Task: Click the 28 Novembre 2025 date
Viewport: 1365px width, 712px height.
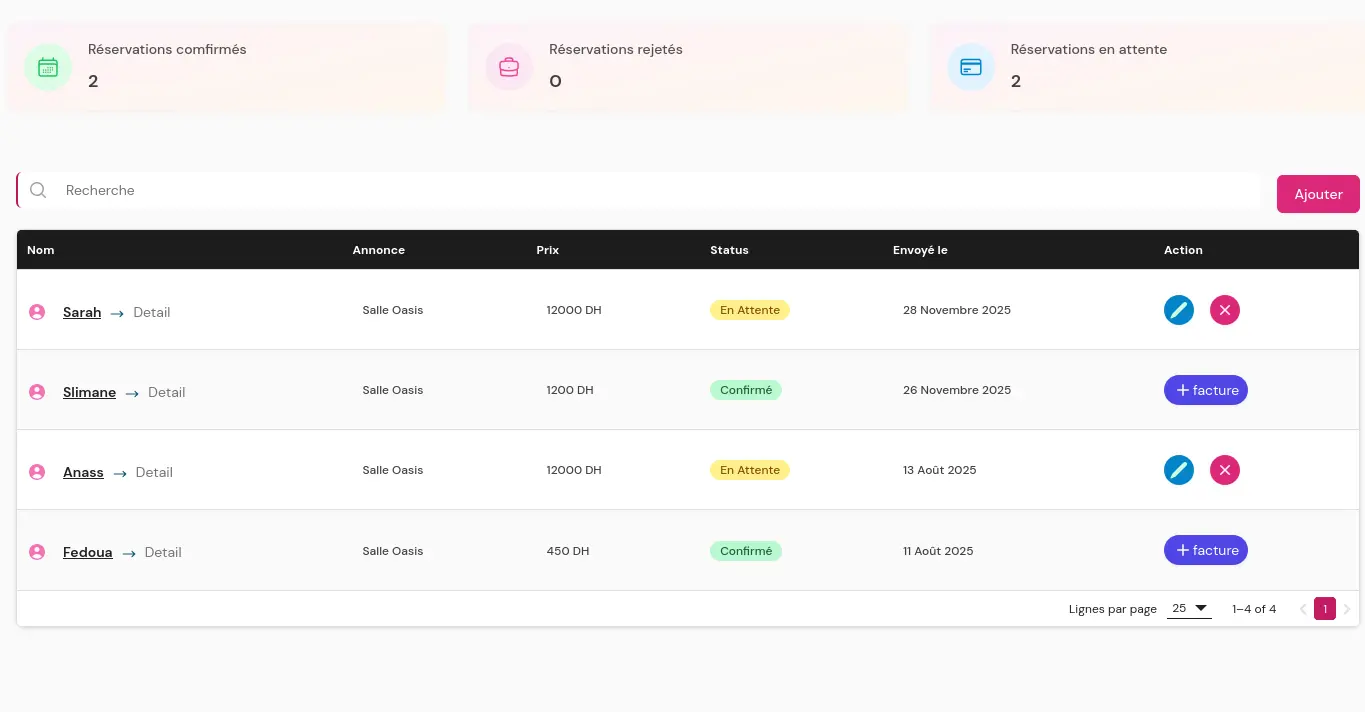Action: coord(957,310)
